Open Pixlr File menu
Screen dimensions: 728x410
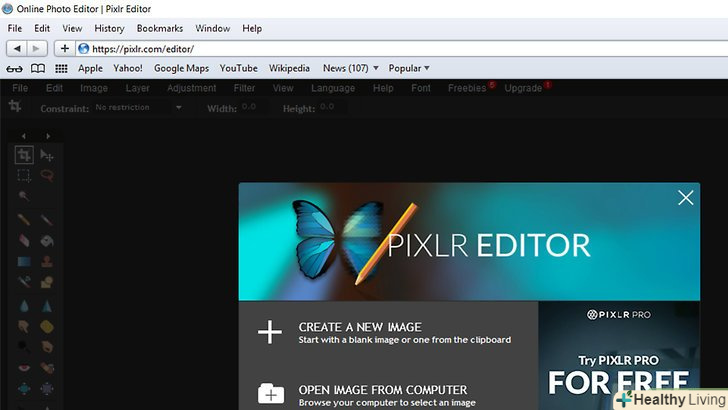20,88
